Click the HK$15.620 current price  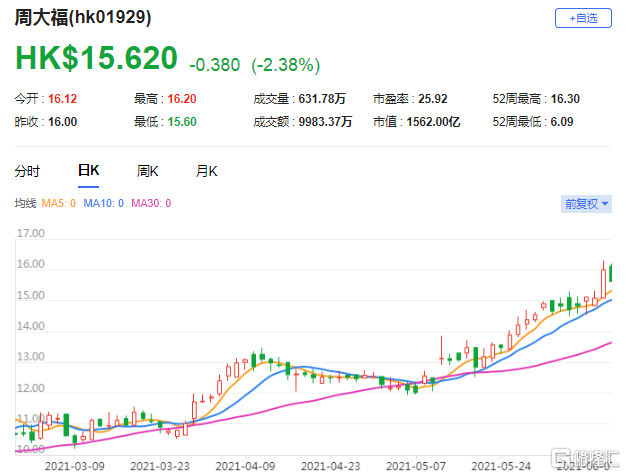(96, 60)
